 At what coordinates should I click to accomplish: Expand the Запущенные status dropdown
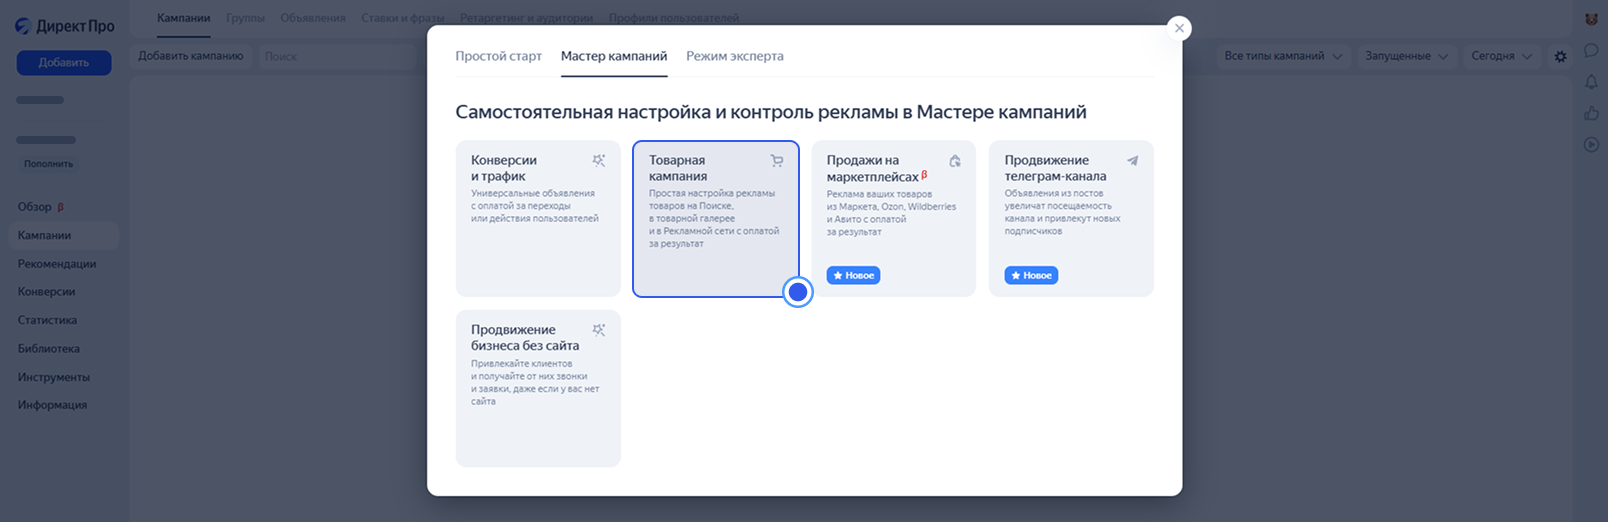[1406, 56]
